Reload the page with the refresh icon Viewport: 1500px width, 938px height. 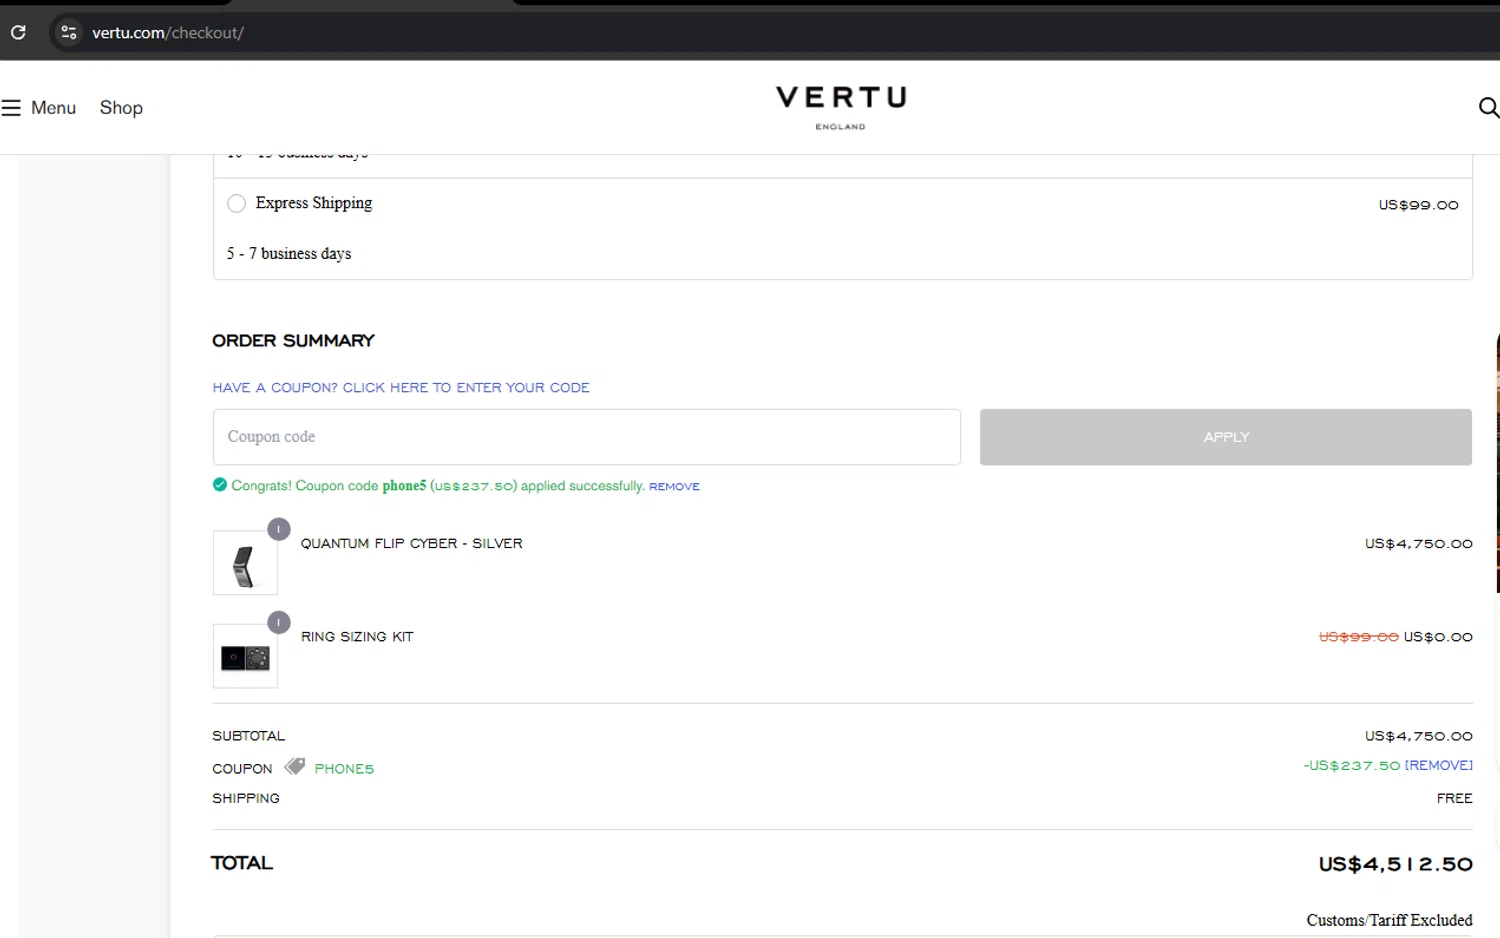point(18,32)
